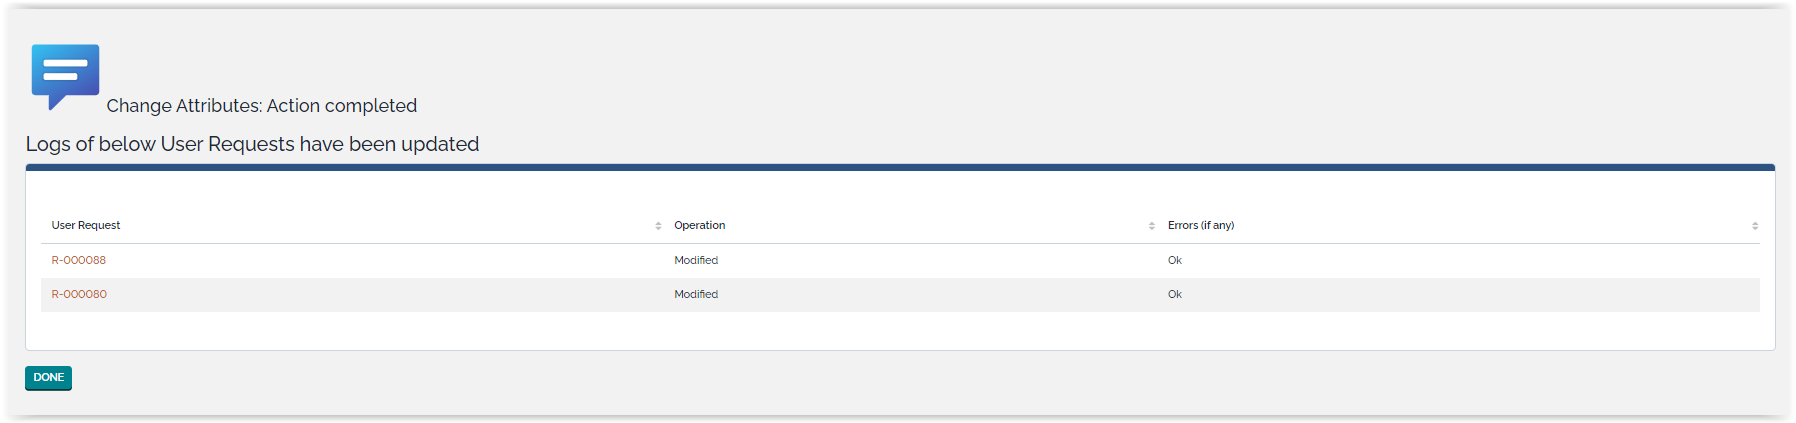Click blank white area below table rows
Viewport: 1796px width, 423px height.
coord(900,331)
